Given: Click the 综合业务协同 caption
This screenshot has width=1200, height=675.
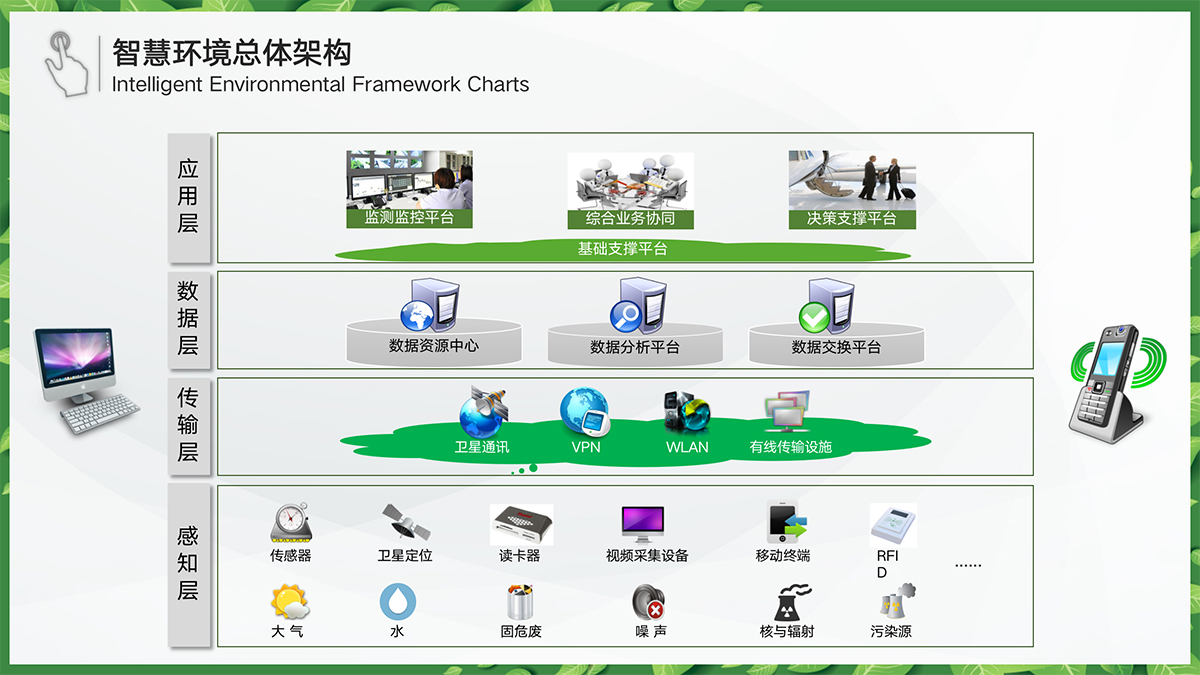Looking at the screenshot, I should [630, 218].
